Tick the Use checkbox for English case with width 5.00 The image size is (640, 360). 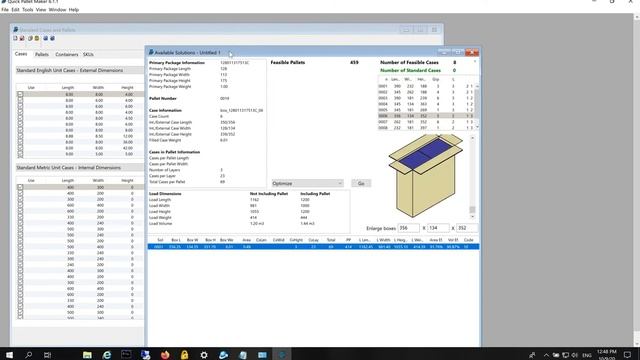click(x=20, y=154)
